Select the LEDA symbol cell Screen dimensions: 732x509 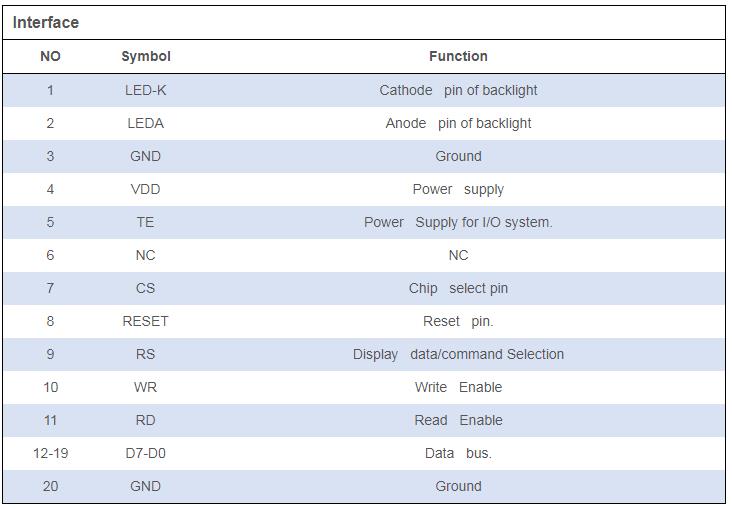146,123
